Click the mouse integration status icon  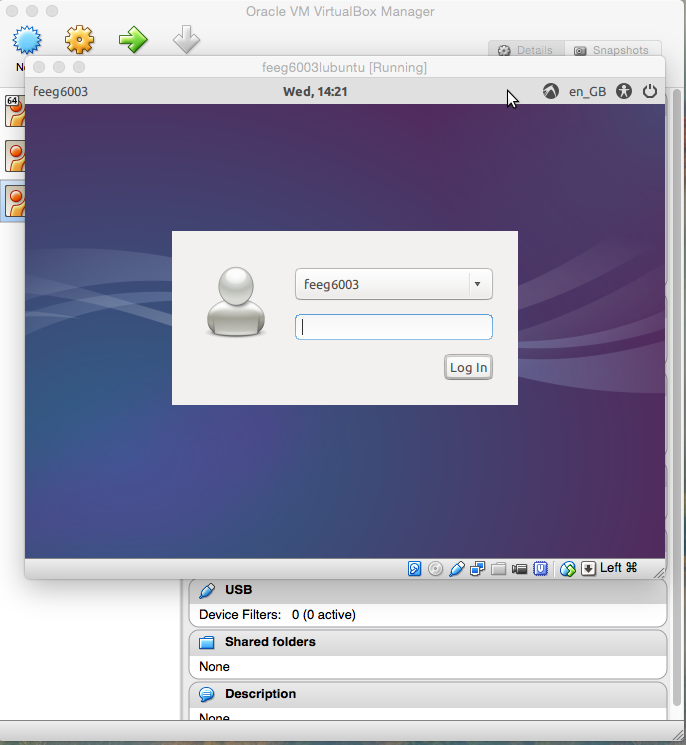(568, 569)
